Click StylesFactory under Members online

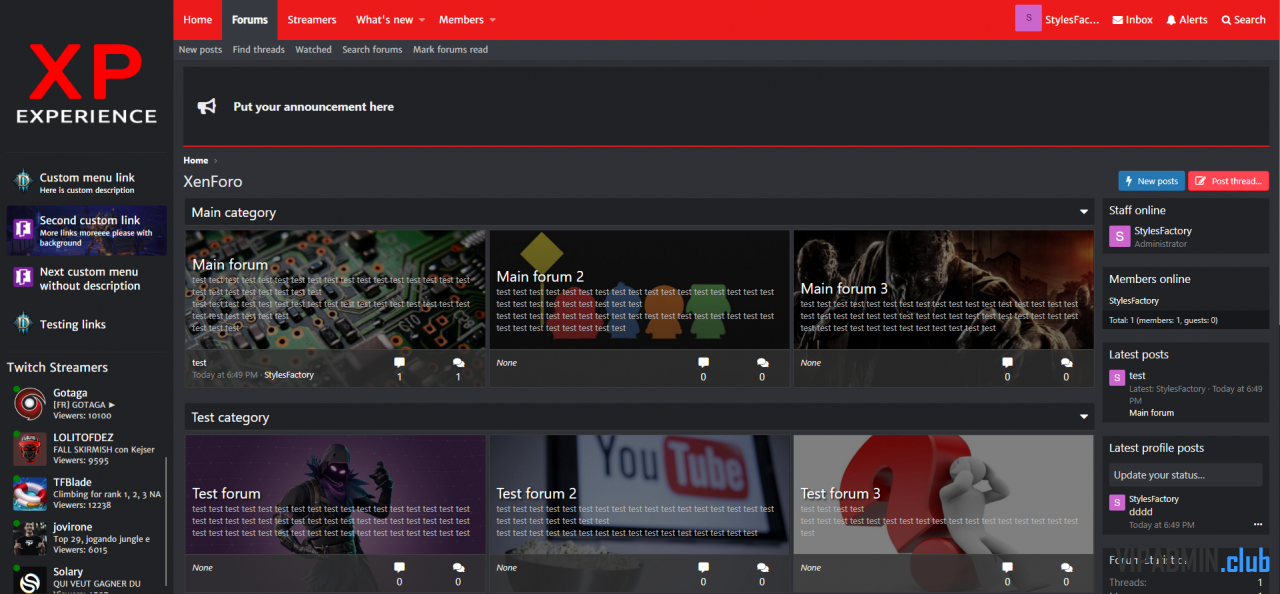coord(1134,300)
